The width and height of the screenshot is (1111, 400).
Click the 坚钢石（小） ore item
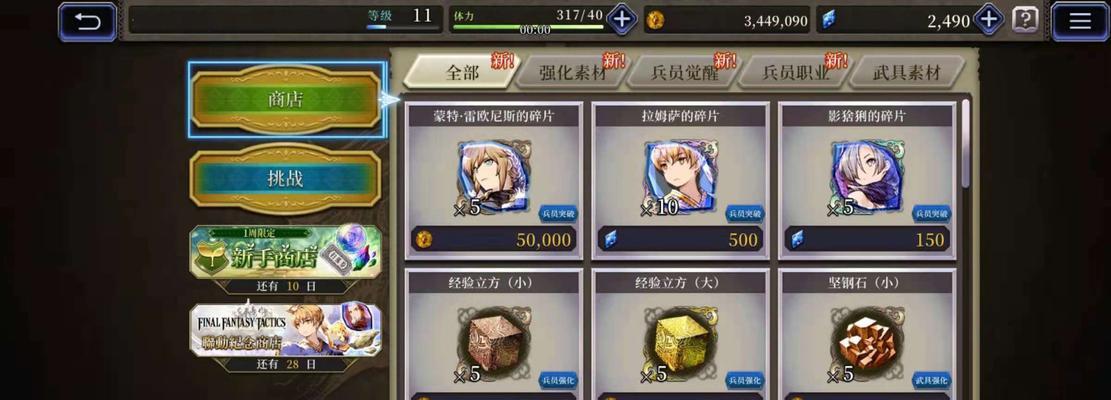pos(867,342)
